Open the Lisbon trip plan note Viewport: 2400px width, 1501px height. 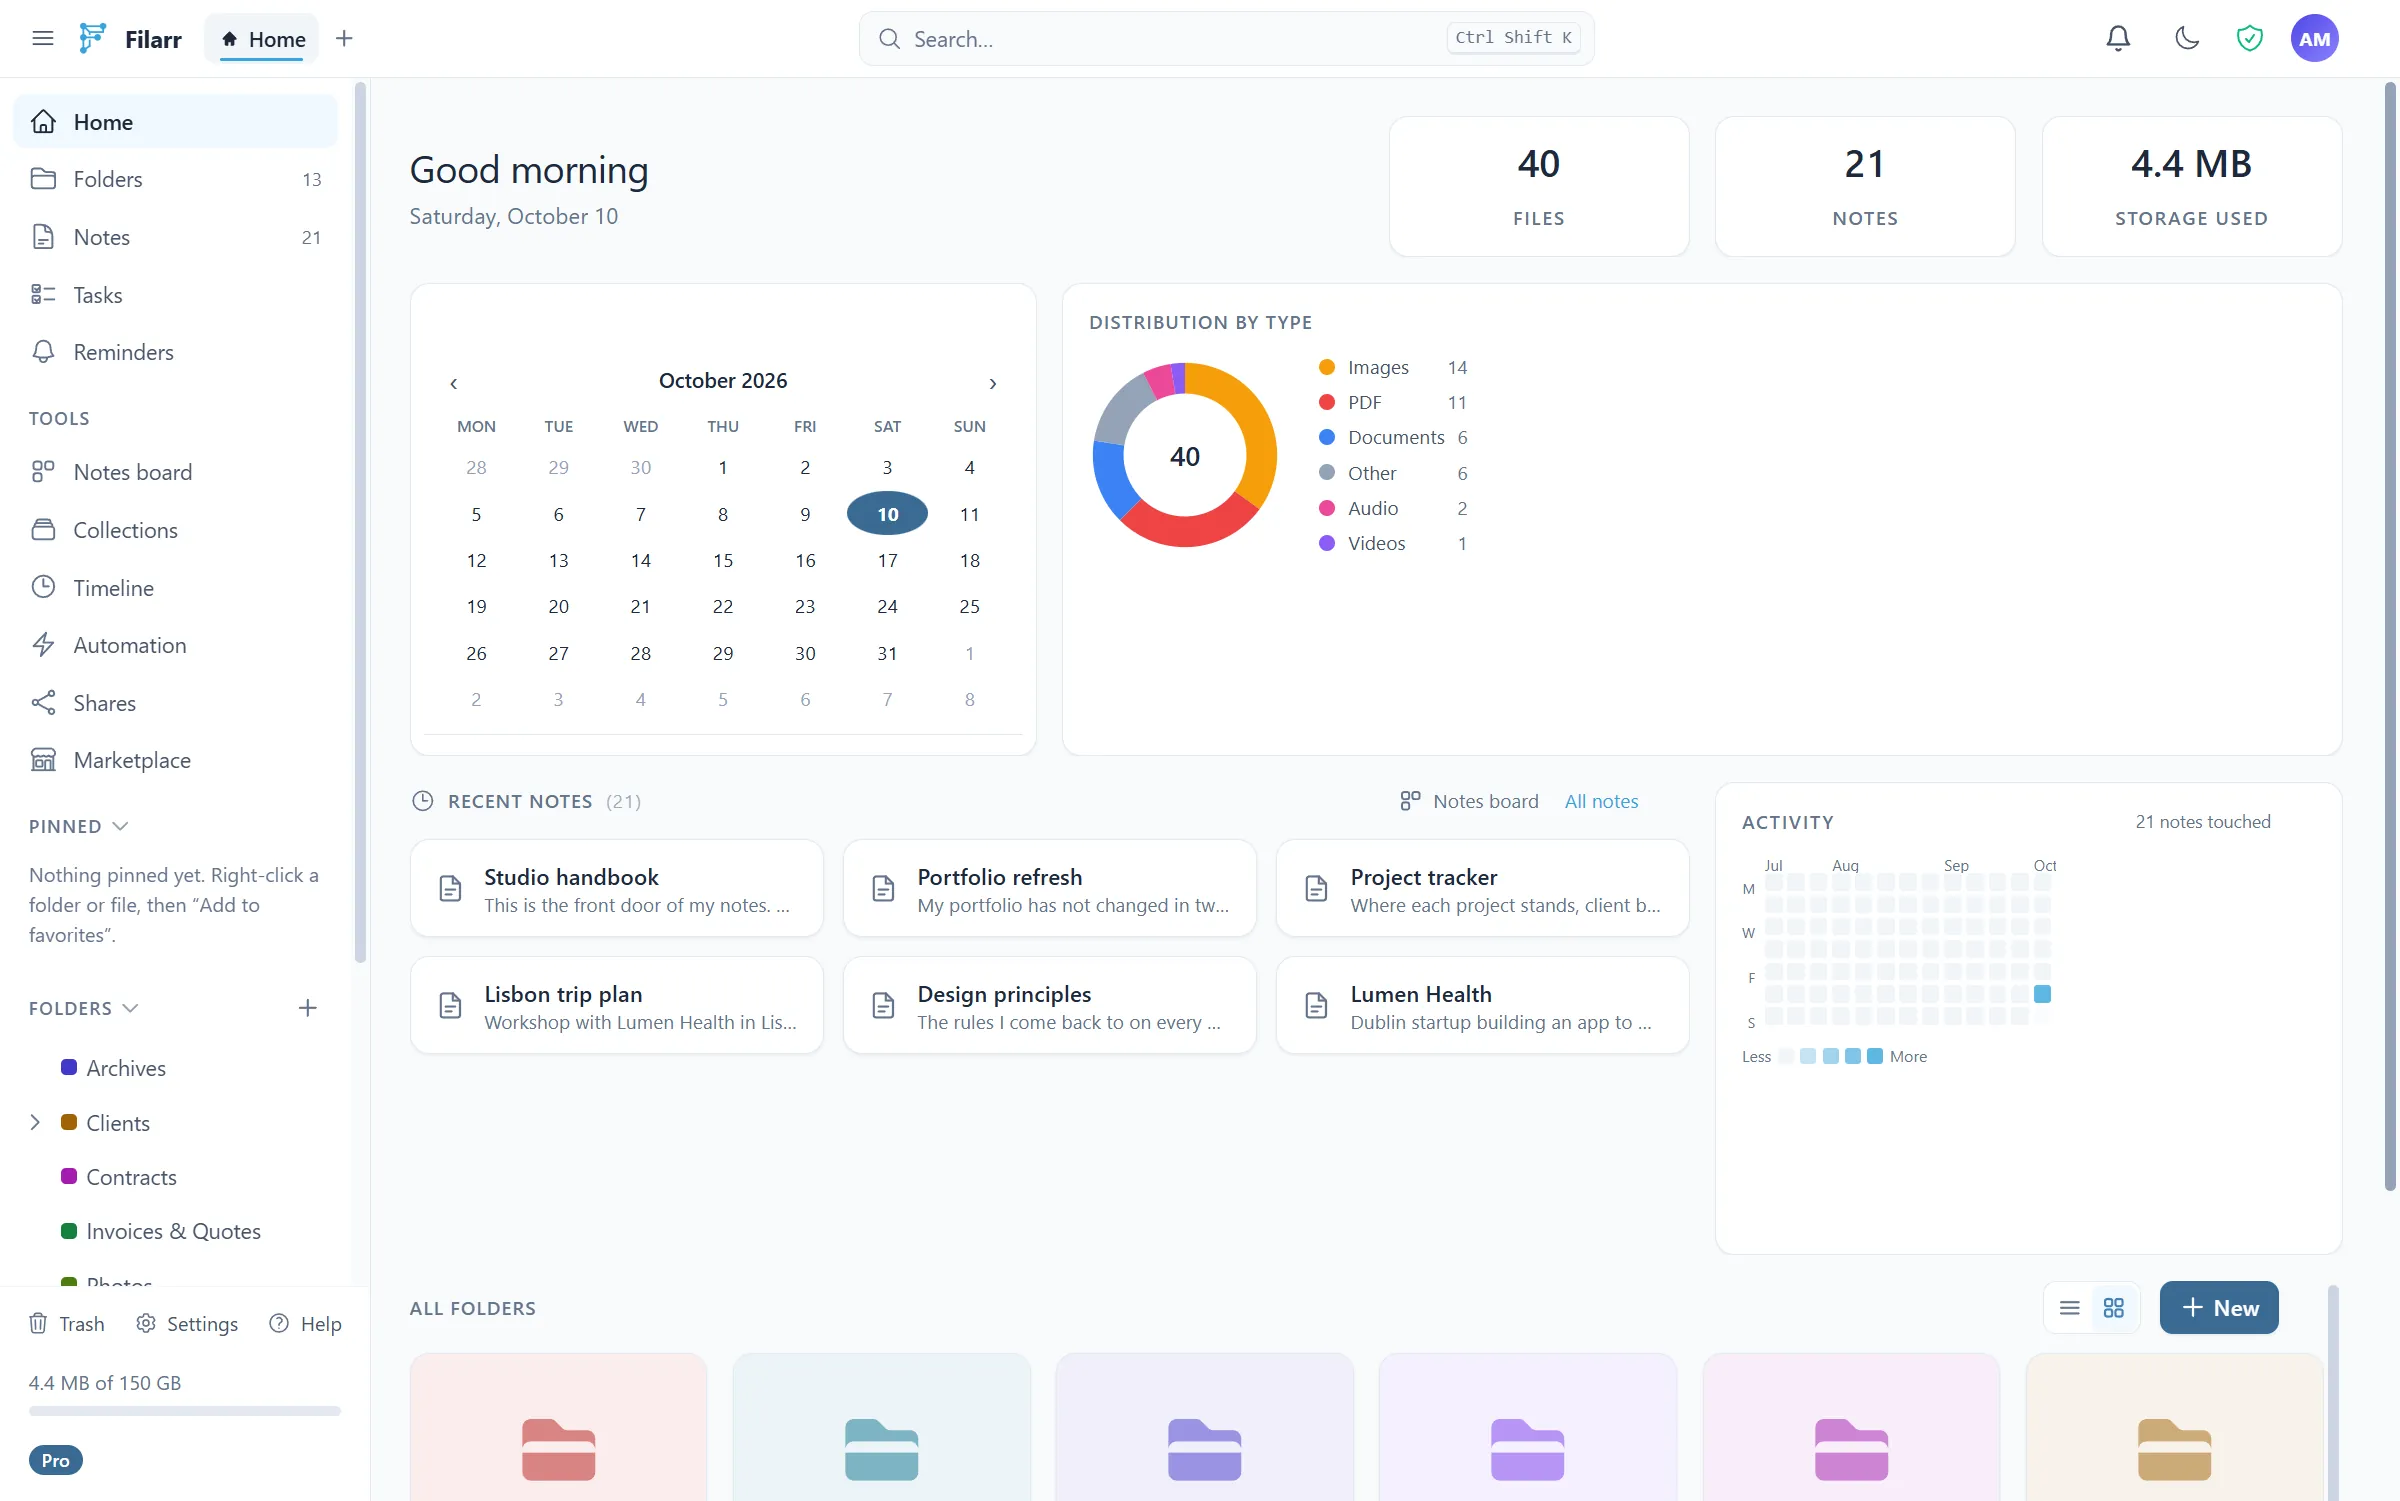tap(617, 1006)
